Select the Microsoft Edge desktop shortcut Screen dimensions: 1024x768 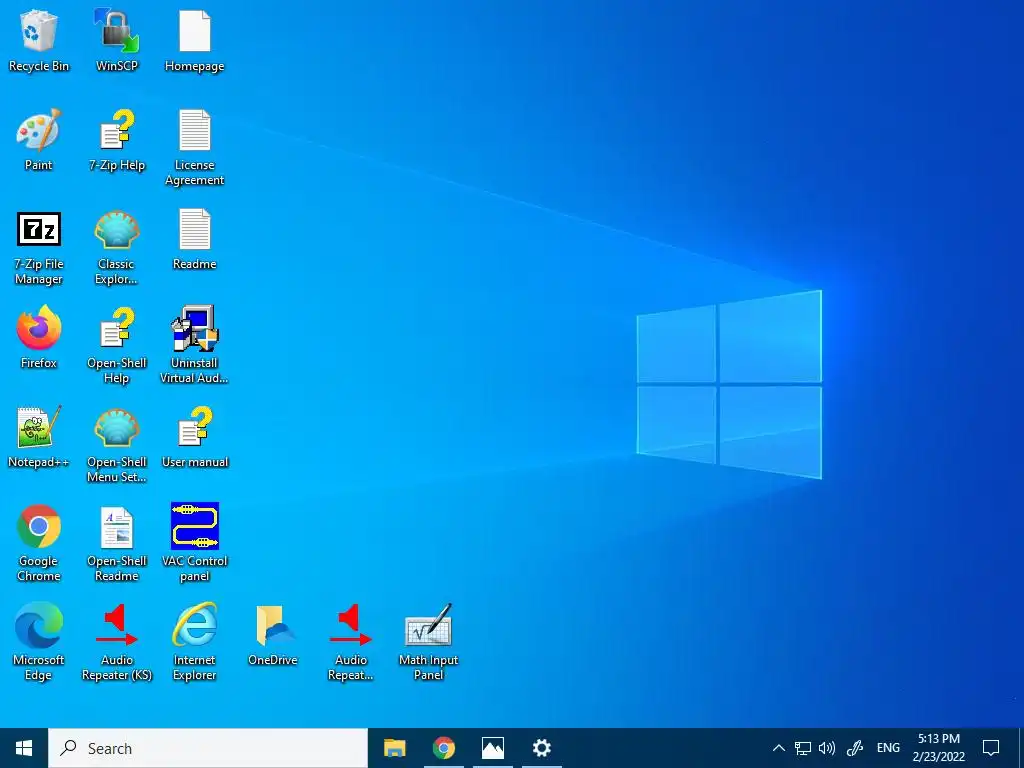[x=39, y=643]
